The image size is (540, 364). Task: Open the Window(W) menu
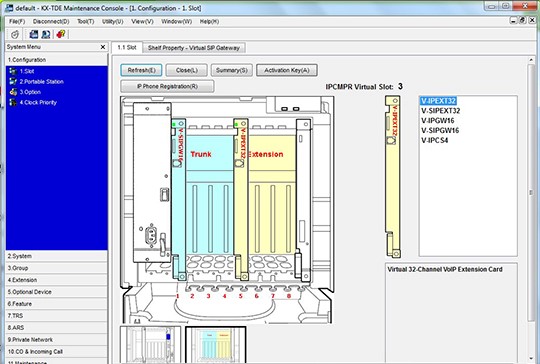point(176,21)
